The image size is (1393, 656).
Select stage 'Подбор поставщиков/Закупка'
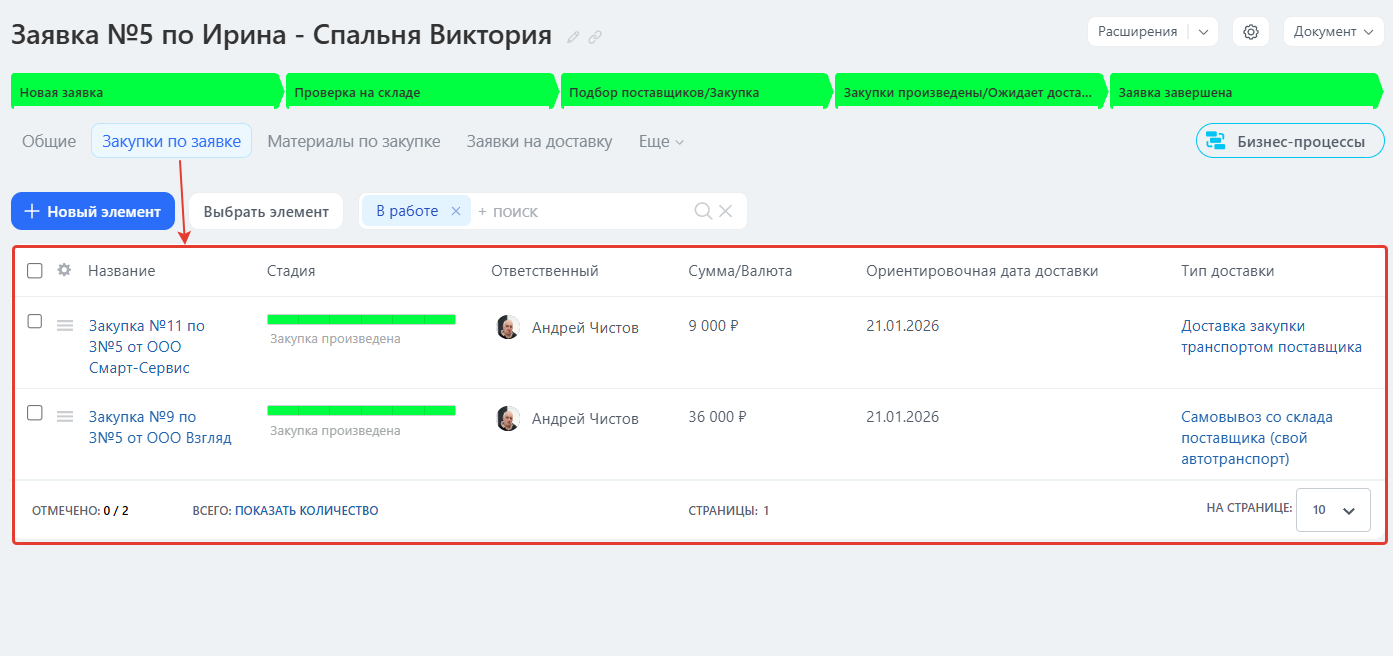click(x=696, y=91)
